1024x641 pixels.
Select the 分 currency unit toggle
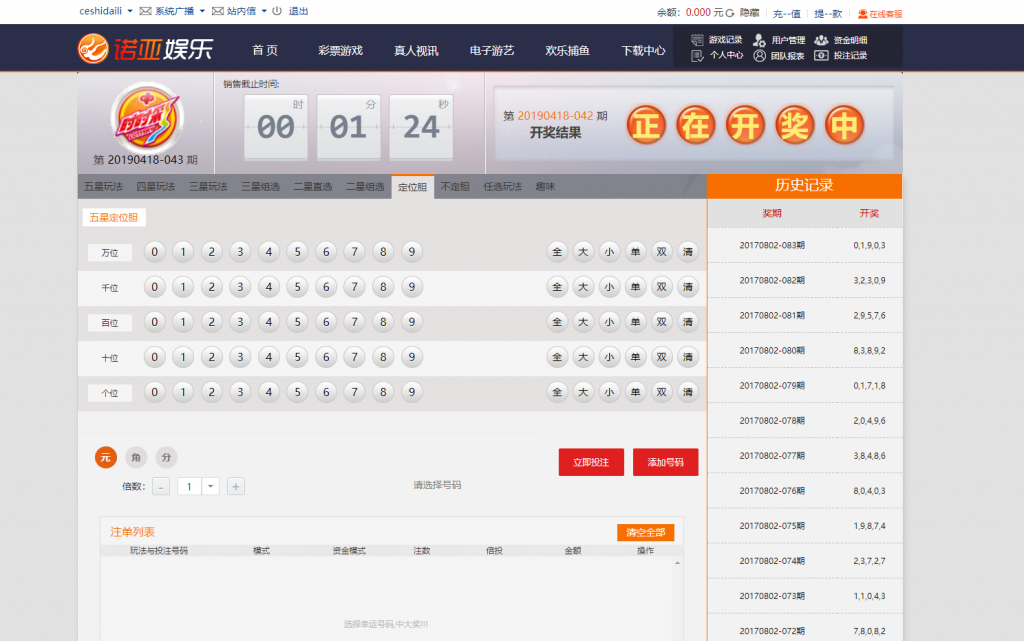(166, 458)
